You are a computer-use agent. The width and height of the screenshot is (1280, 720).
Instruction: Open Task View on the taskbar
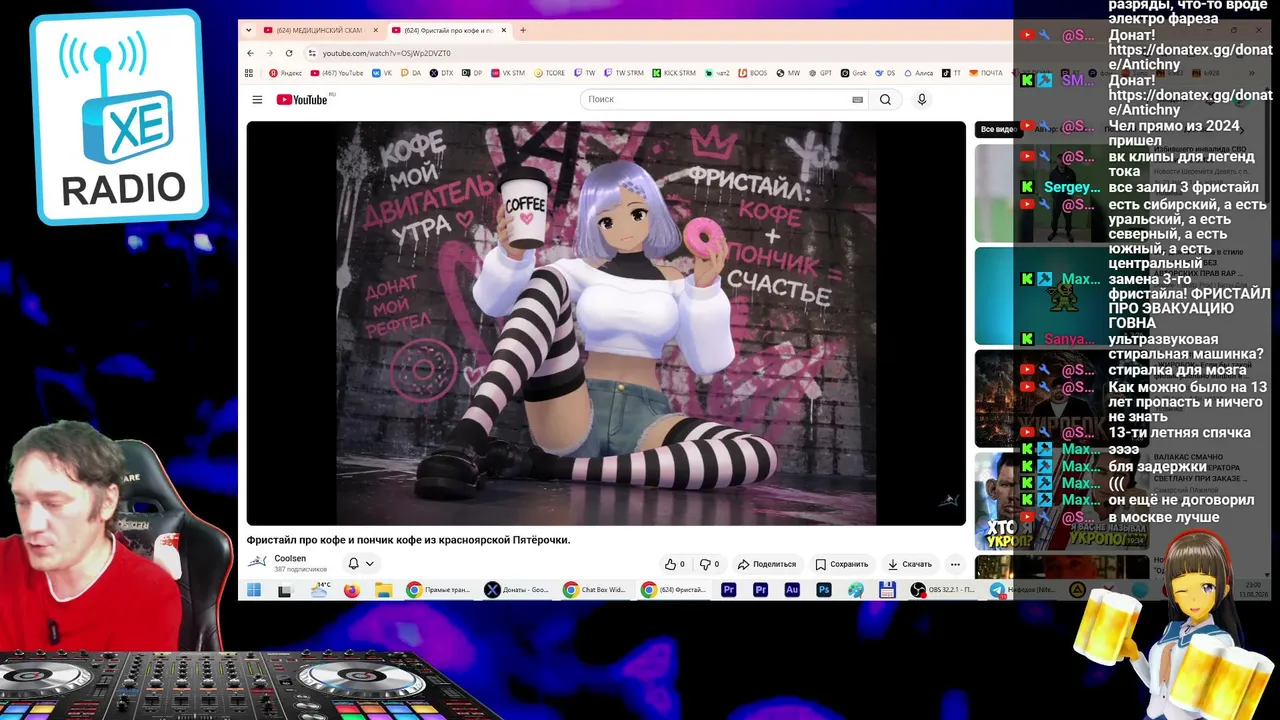tap(285, 590)
